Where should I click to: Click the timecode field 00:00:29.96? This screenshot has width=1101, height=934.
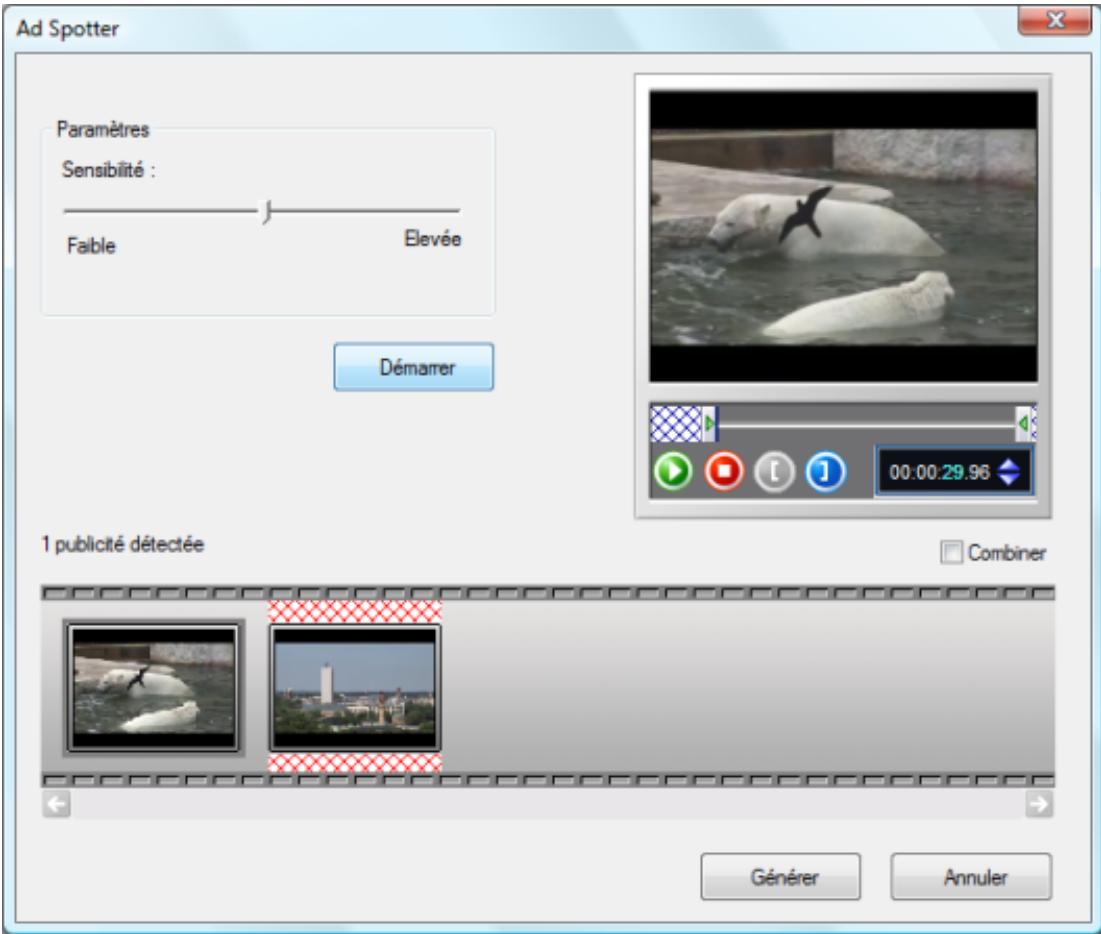pyautogui.click(x=939, y=472)
